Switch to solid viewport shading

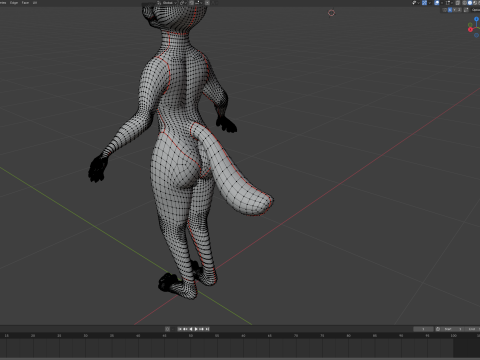click(x=470, y=3)
